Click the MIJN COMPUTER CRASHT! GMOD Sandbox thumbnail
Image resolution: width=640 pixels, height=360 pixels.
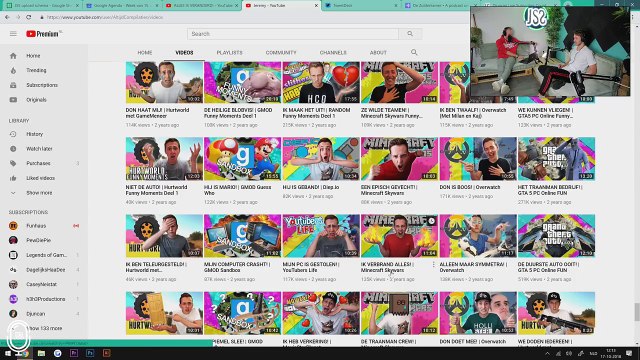point(242,236)
